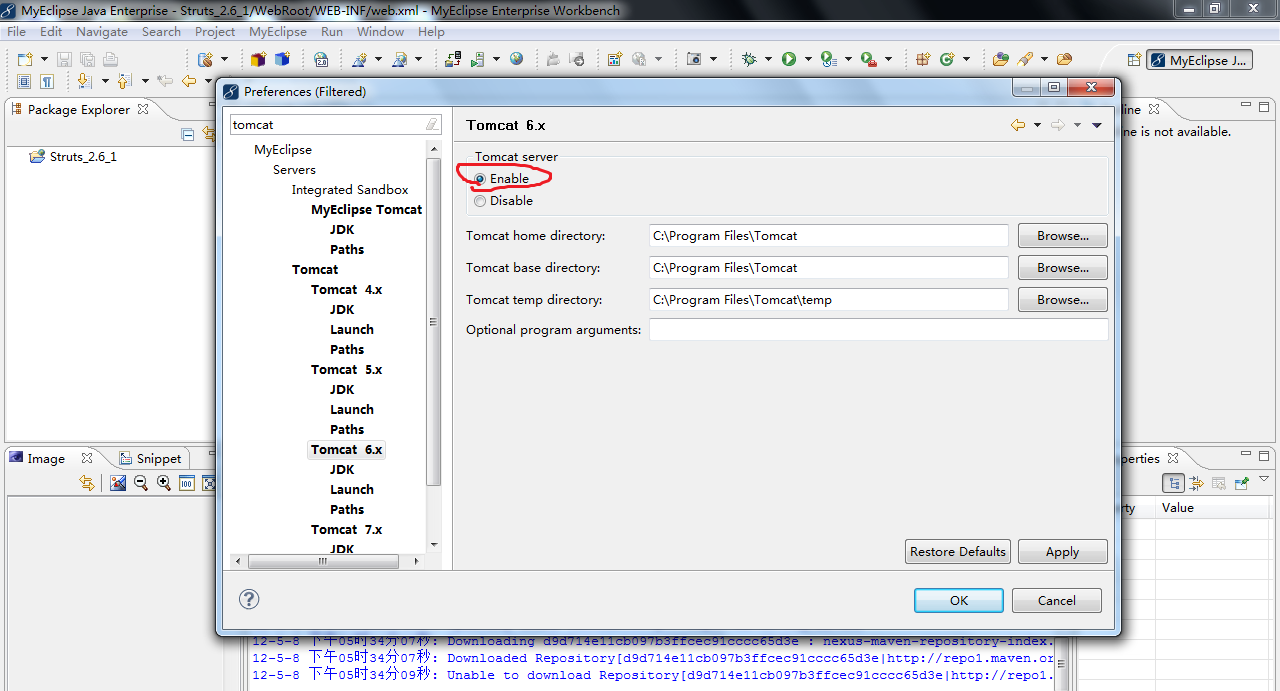Switch to the Snippet tab

coord(150,458)
